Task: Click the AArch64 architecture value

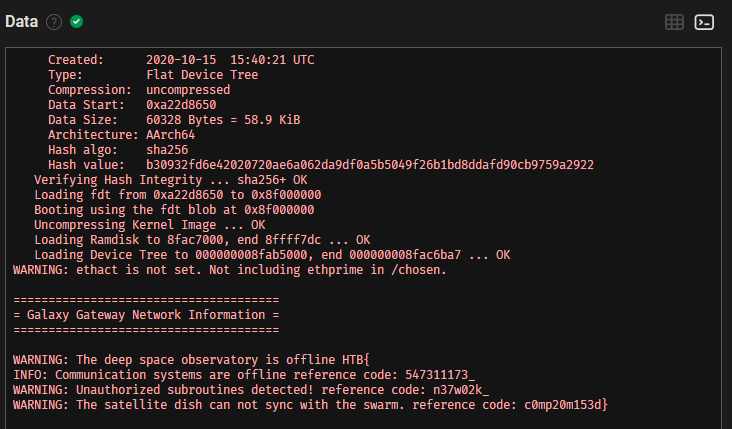Action: (x=171, y=134)
